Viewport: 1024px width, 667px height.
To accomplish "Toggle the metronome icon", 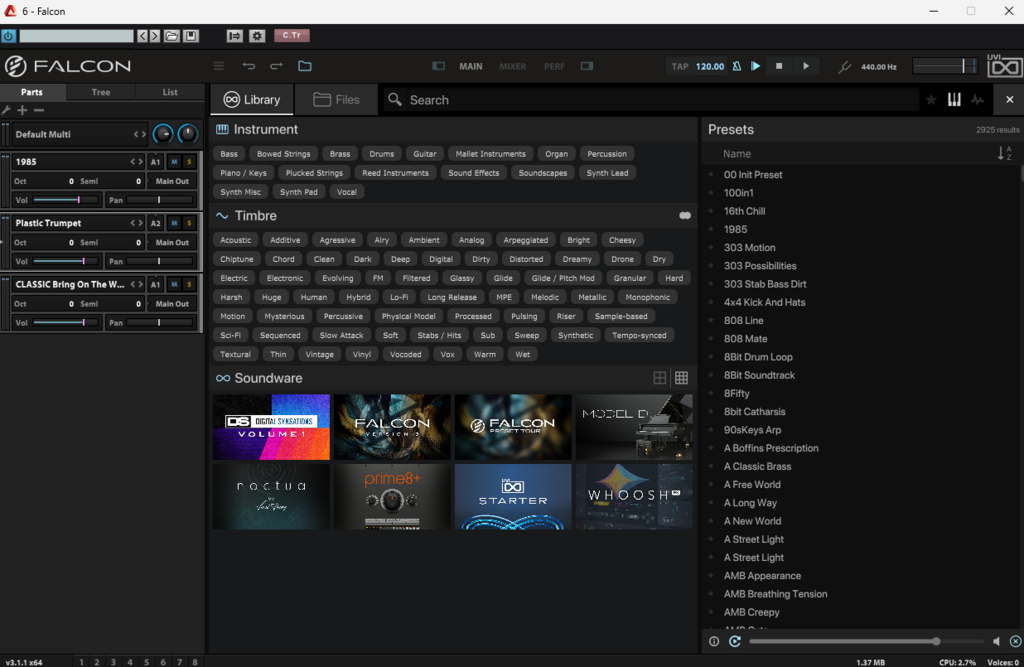I will pyautogui.click(x=737, y=66).
